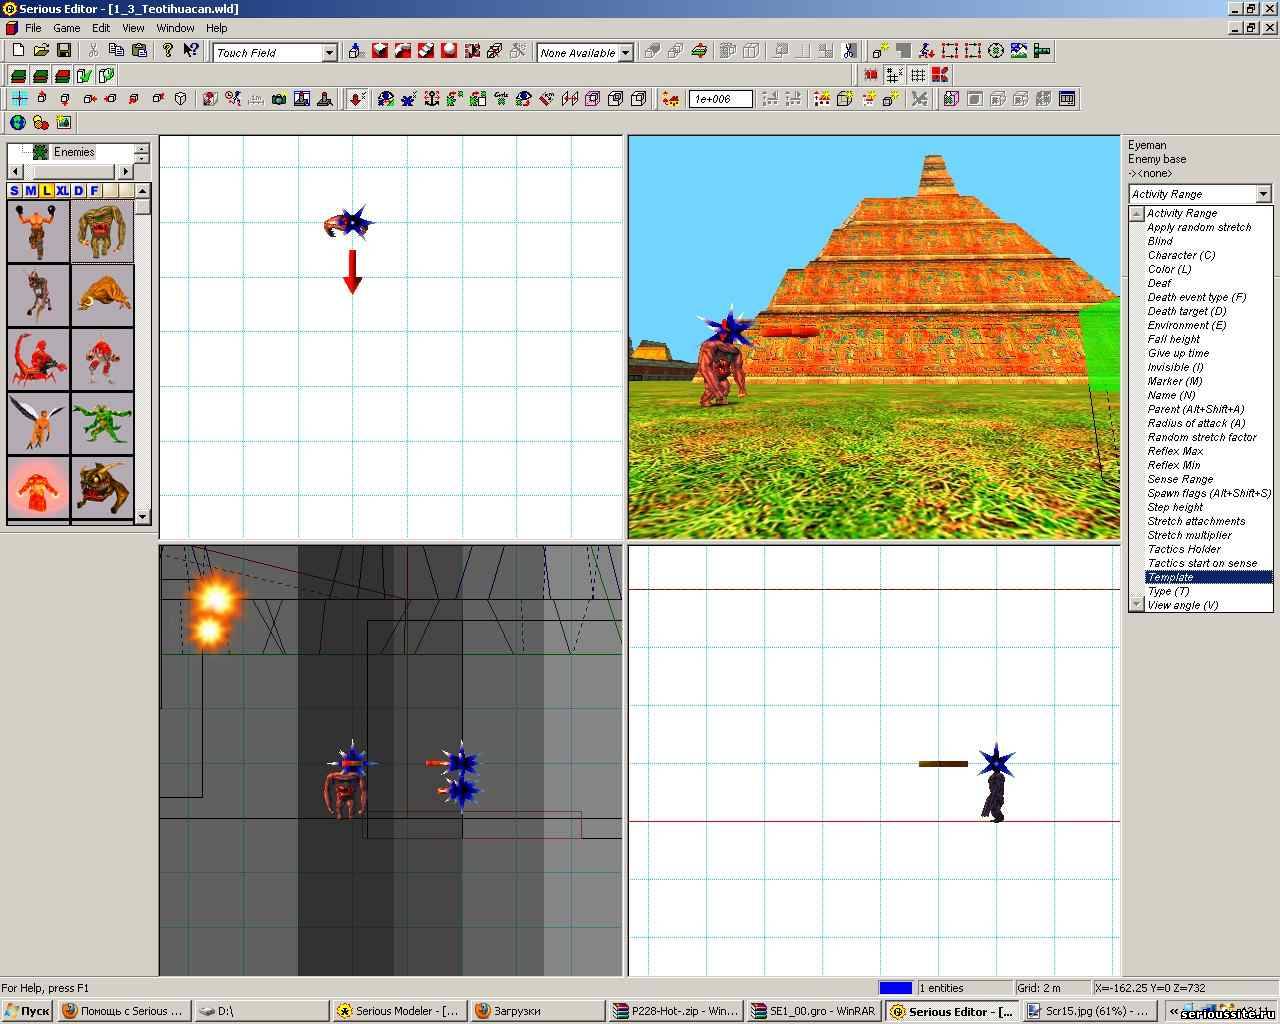This screenshot has width=1280, height=1024.
Task: Click the window panel icon at toolbar end
Action: pyautogui.click(x=1067, y=99)
